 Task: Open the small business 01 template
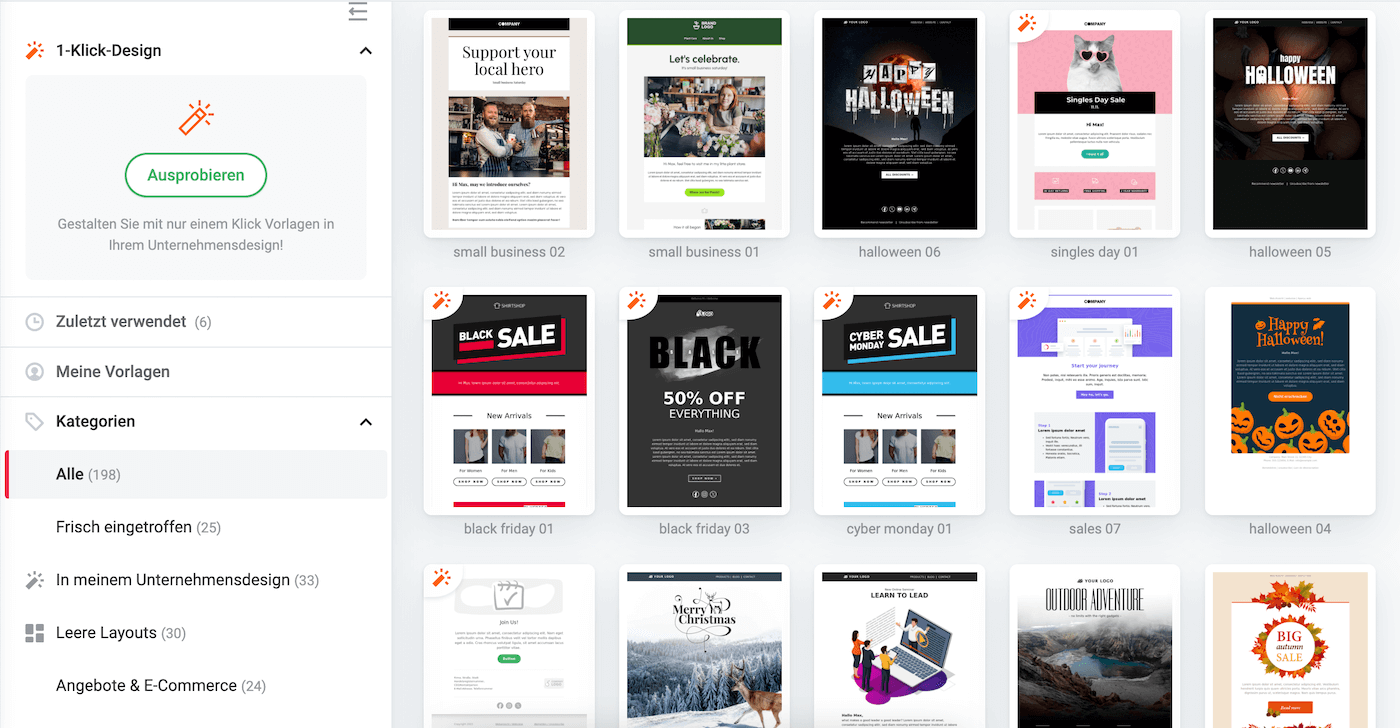click(704, 124)
